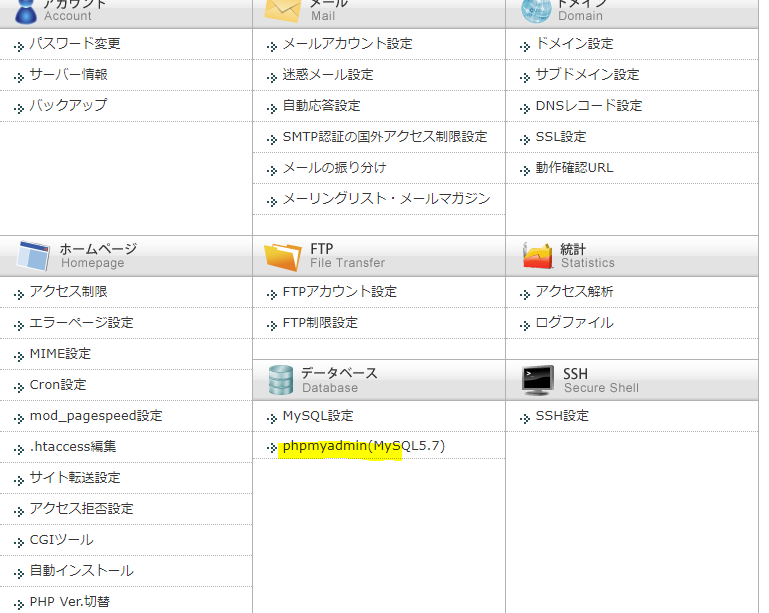Image resolution: width=769 pixels, height=613 pixels.
Task: Open メールの振り分け link
Action: coord(335,168)
